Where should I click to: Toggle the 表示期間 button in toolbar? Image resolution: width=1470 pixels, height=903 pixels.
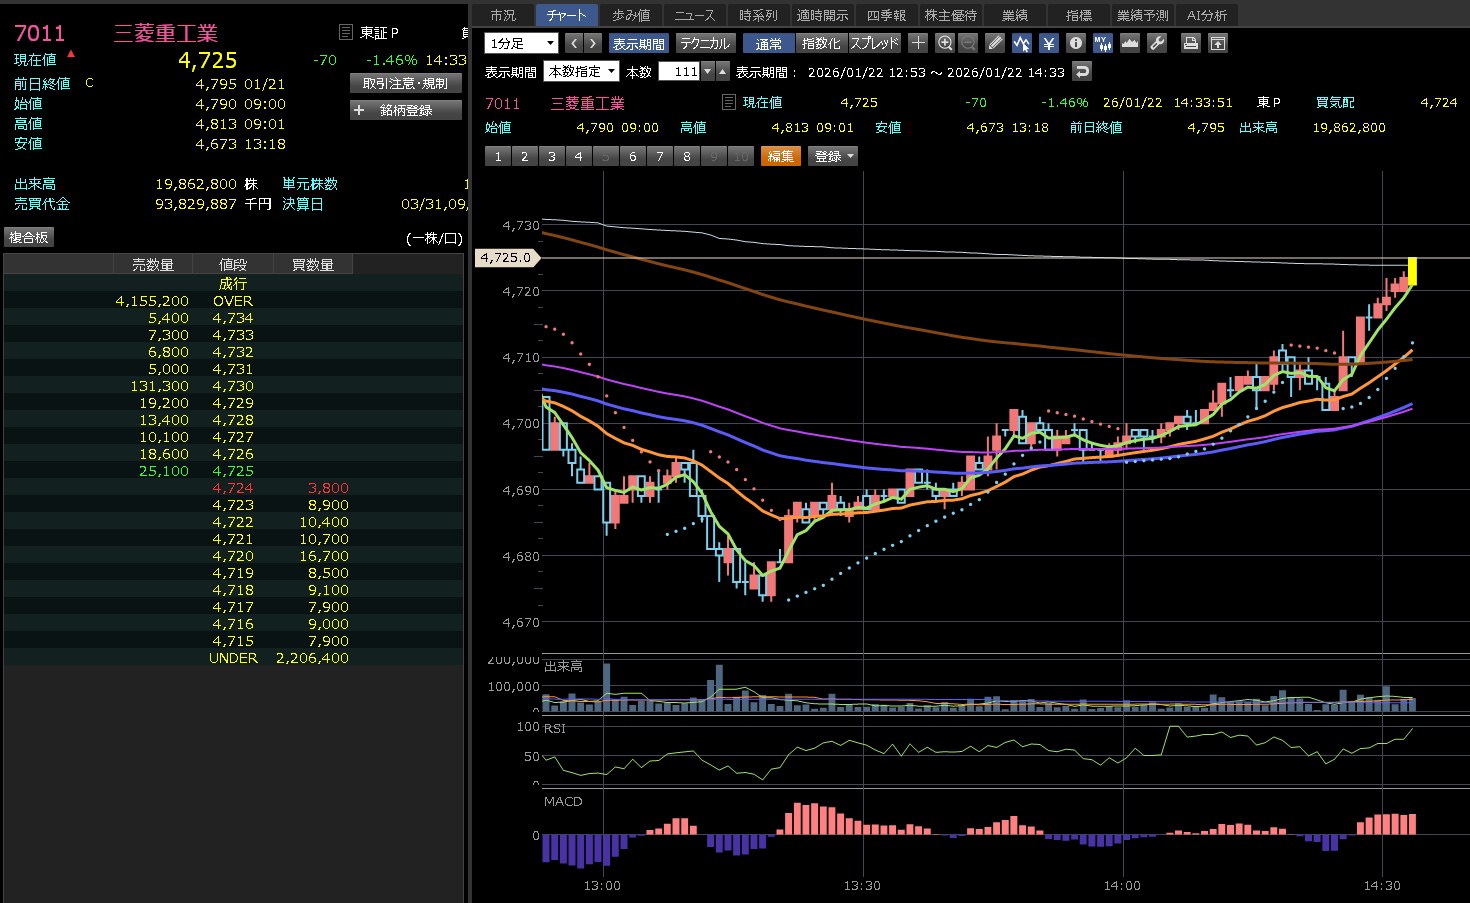point(638,43)
